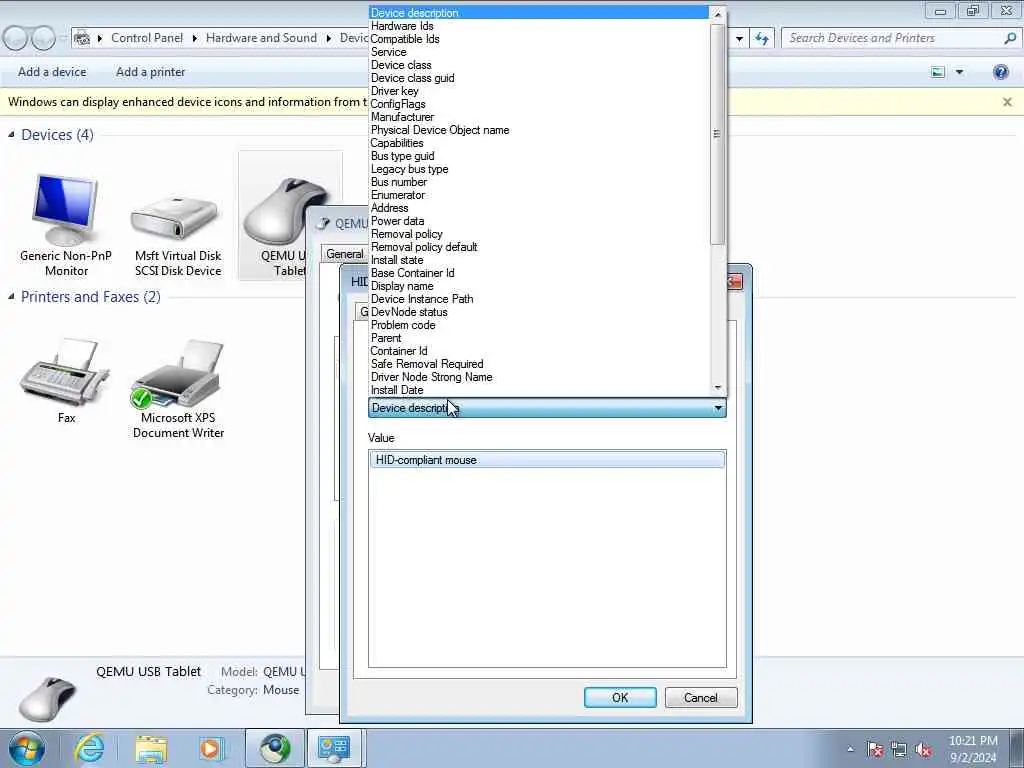Image resolution: width=1024 pixels, height=768 pixels.
Task: Click Add a device
Action: tap(52, 72)
